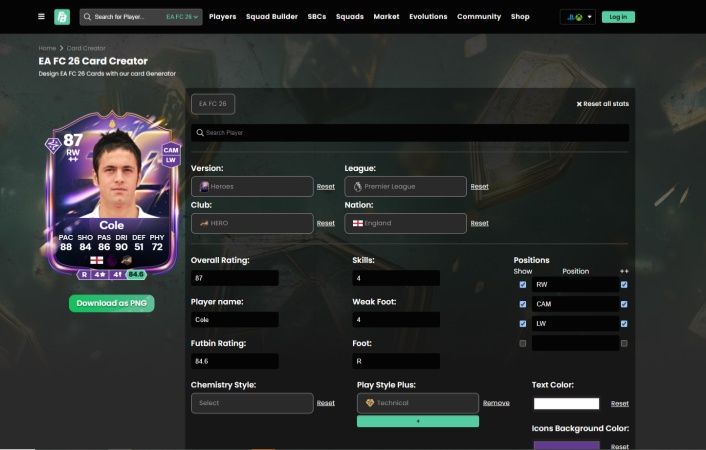The height and width of the screenshot is (450, 706).
Task: Click the header search magnifier icon
Action: pos(87,17)
